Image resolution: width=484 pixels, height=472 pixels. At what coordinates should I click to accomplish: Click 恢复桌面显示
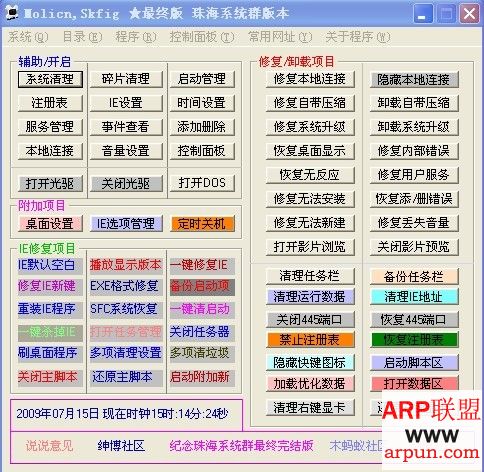pos(310,151)
